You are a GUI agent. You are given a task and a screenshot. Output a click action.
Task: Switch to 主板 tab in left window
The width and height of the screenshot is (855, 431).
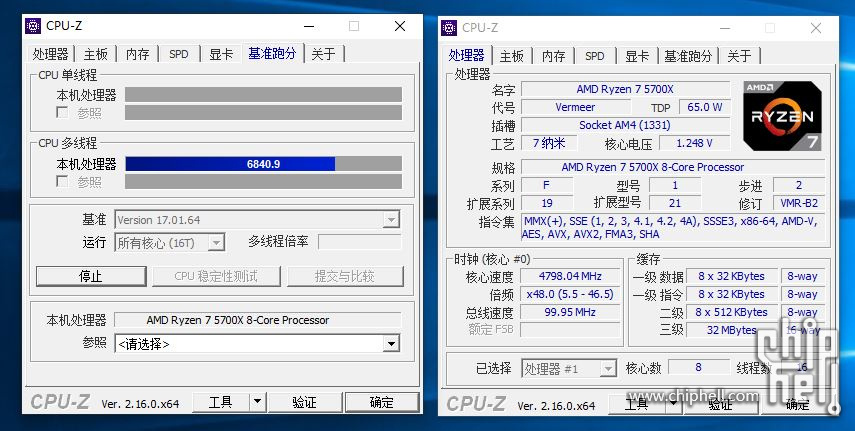click(x=95, y=54)
